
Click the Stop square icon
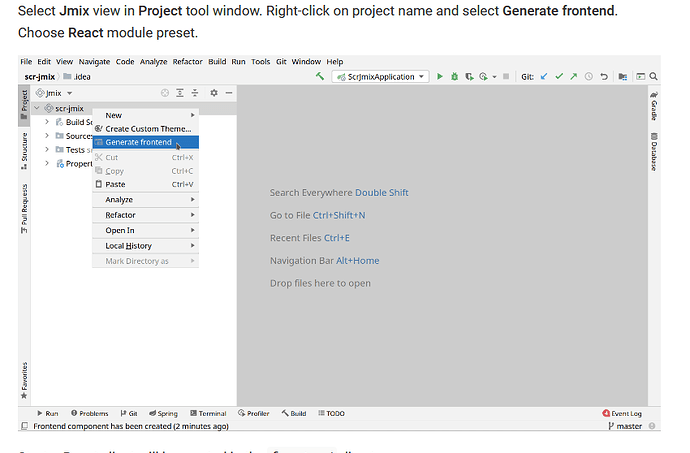point(506,77)
